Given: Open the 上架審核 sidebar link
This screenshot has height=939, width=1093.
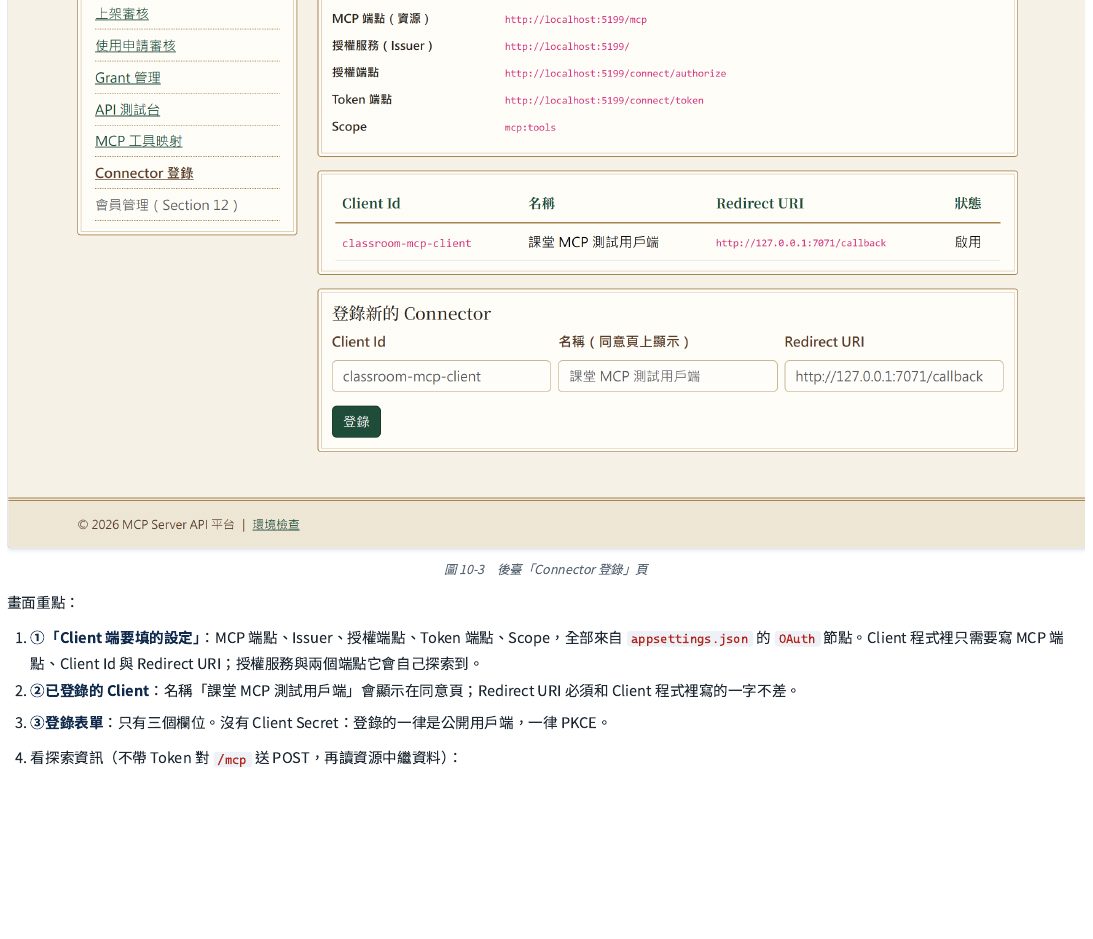Looking at the screenshot, I should click(x=122, y=14).
